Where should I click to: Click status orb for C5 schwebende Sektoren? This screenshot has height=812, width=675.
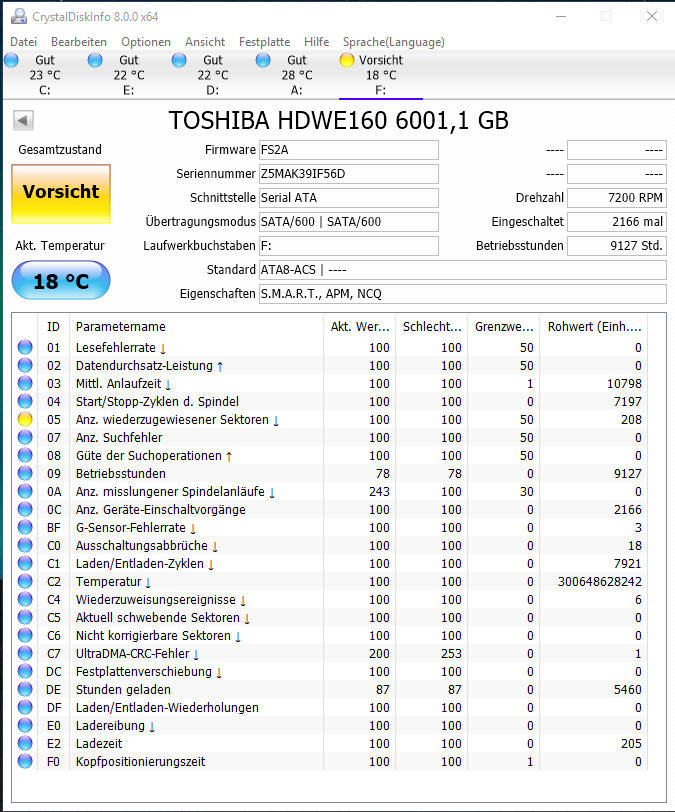pos(25,617)
